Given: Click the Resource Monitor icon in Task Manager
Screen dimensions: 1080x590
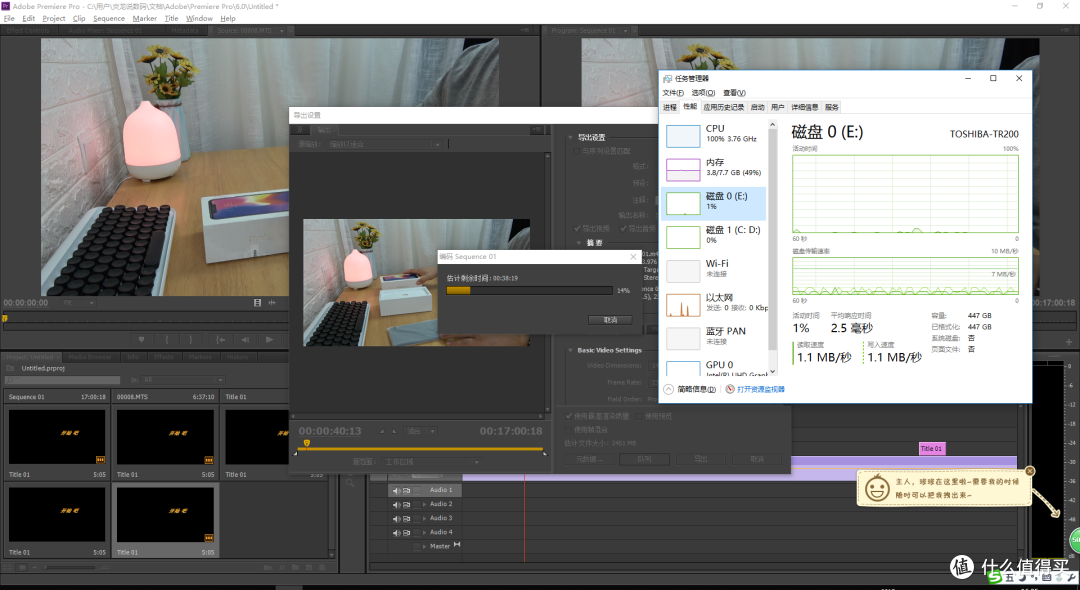Looking at the screenshot, I should [x=729, y=389].
